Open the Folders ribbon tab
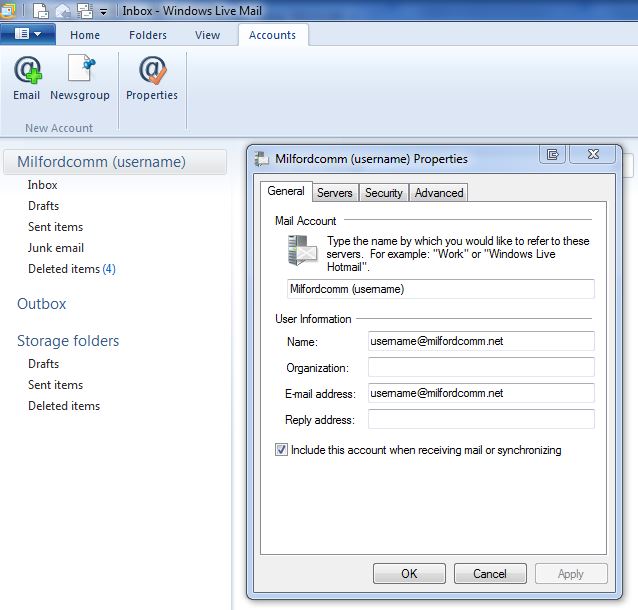The height and width of the screenshot is (610, 638). (148, 35)
